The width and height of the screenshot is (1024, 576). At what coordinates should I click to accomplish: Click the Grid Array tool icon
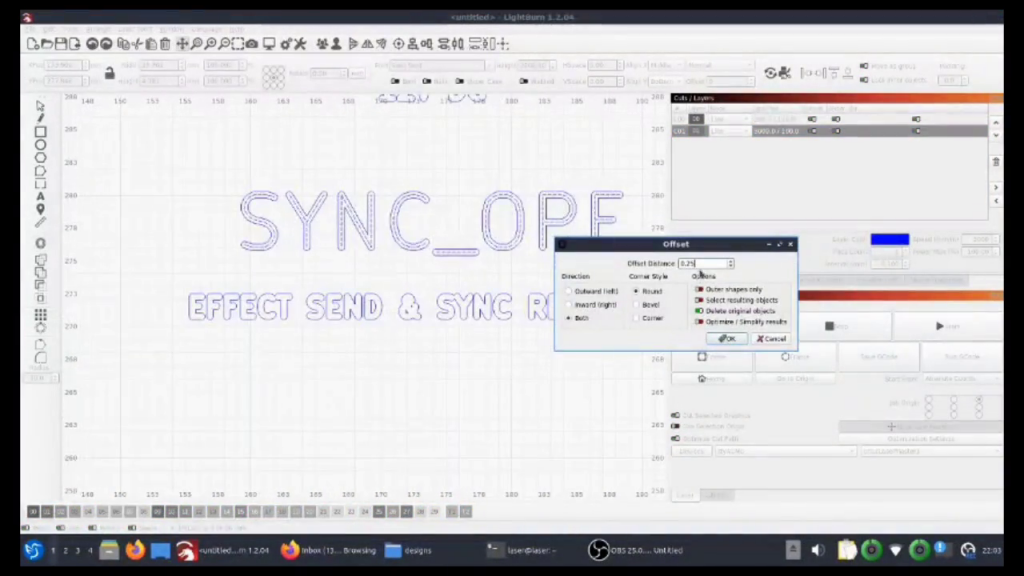point(40,315)
